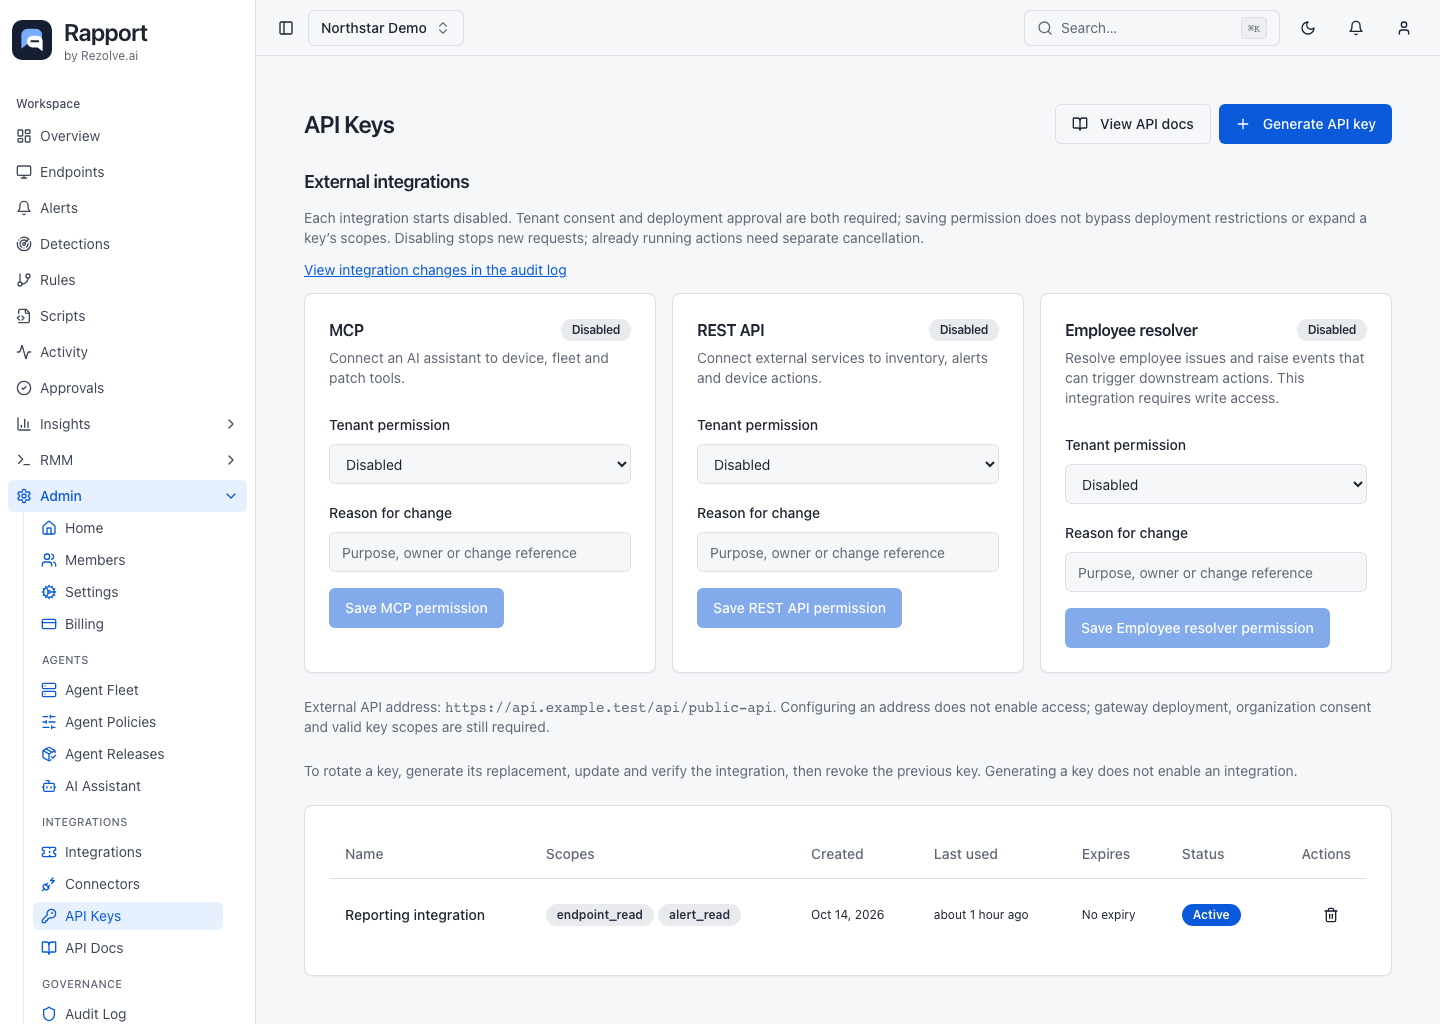Open Agent Policies
The width and height of the screenshot is (1440, 1024).
coord(128,722)
